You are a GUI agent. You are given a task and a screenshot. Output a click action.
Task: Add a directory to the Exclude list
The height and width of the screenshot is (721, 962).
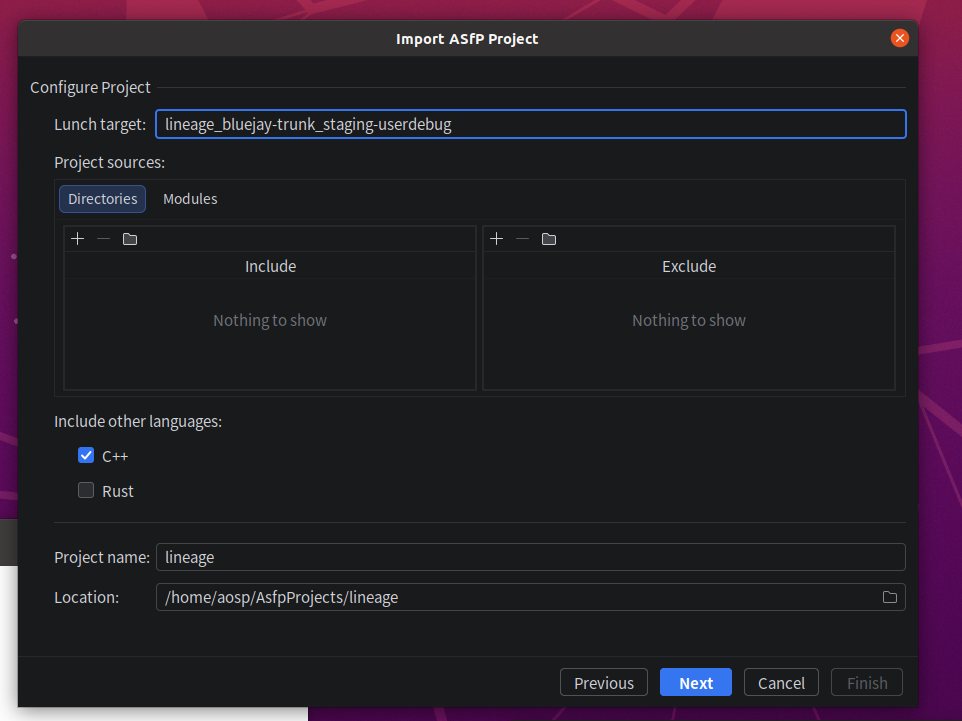coord(497,239)
